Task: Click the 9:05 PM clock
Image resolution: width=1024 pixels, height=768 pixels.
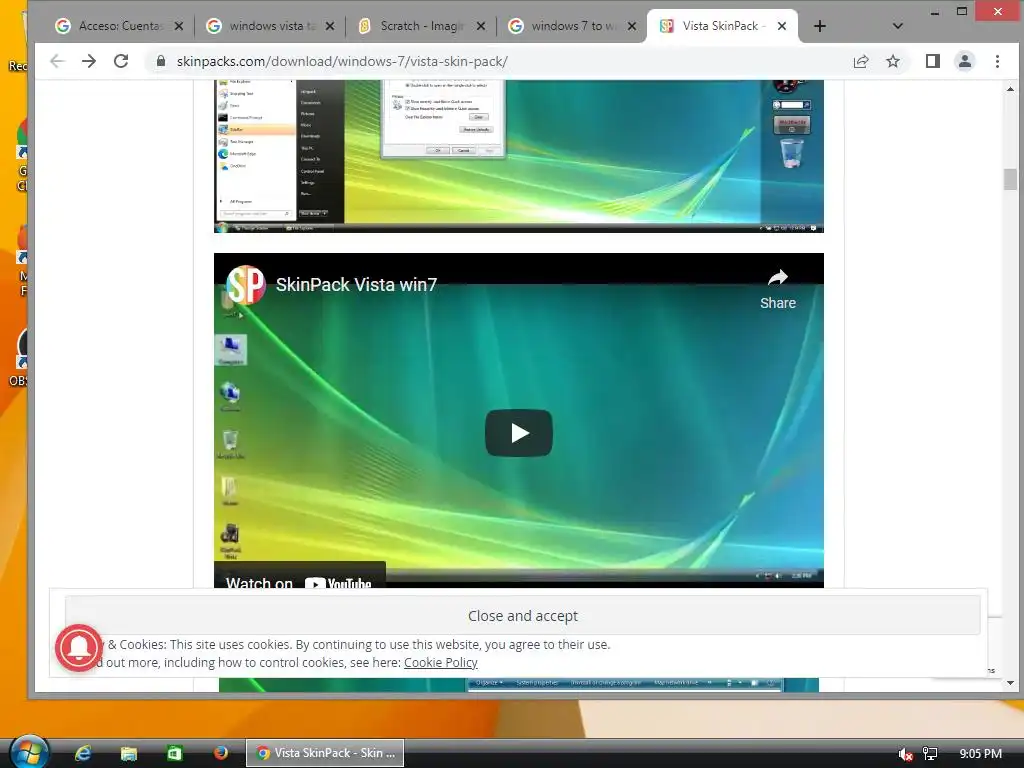Action: (x=980, y=754)
